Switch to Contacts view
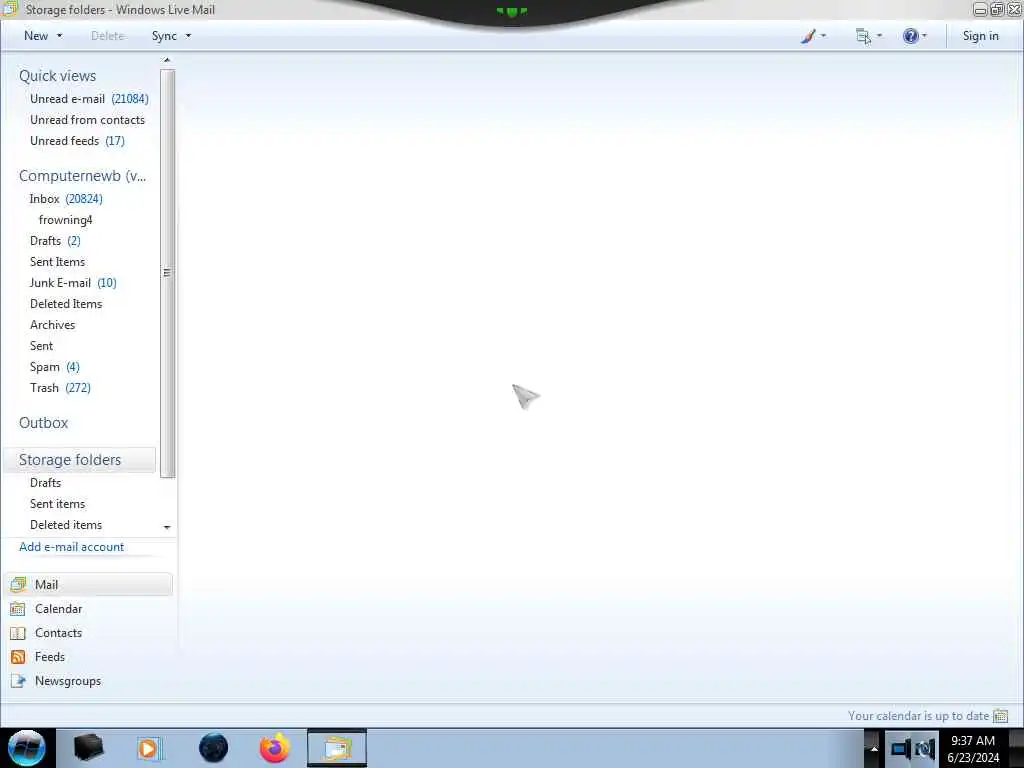This screenshot has width=1024, height=768. point(59,633)
